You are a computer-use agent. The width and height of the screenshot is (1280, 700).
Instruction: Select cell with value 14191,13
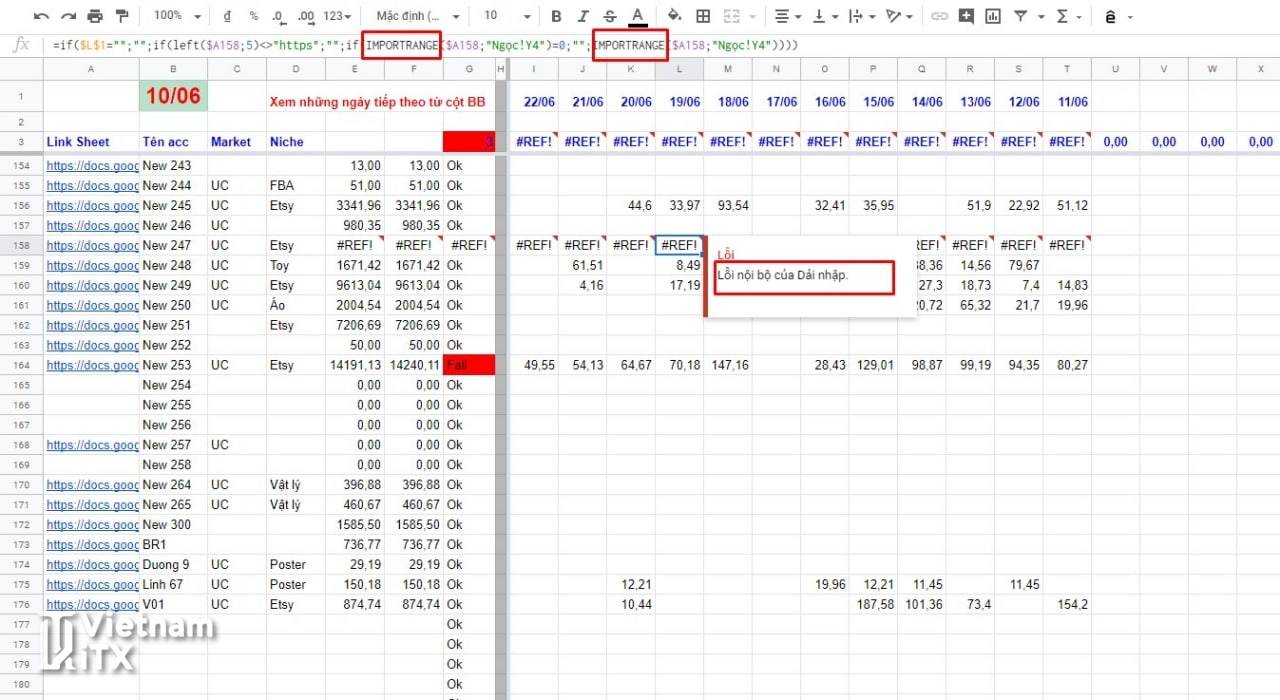coord(355,365)
